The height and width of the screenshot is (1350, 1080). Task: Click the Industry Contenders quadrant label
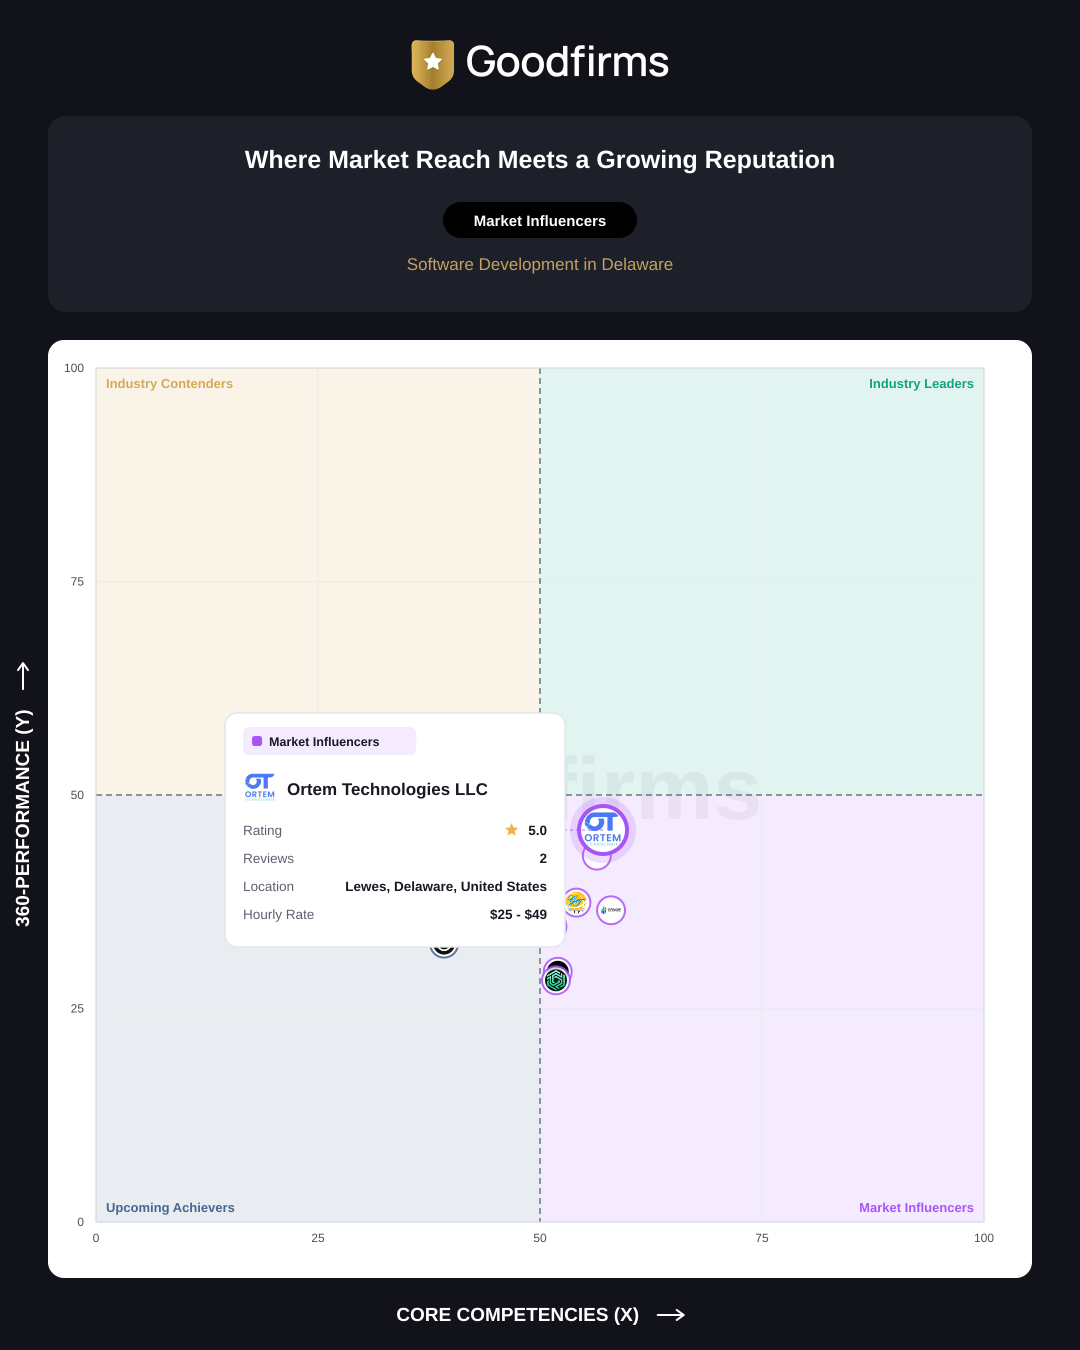click(169, 384)
